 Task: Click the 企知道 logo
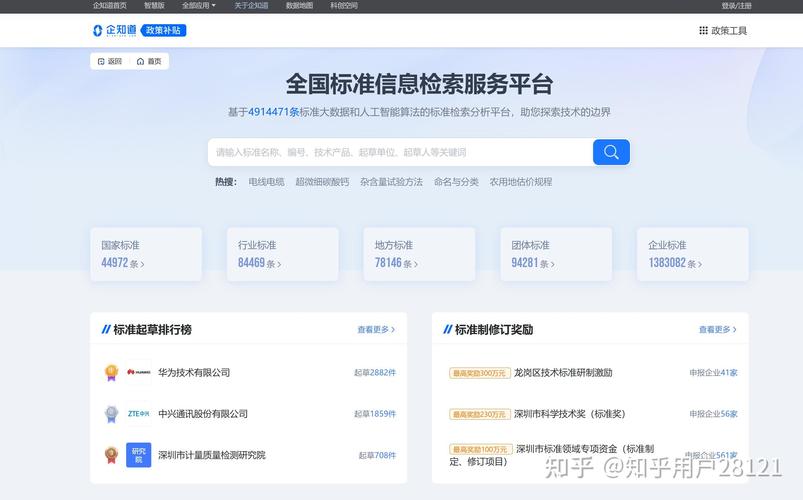pos(115,31)
